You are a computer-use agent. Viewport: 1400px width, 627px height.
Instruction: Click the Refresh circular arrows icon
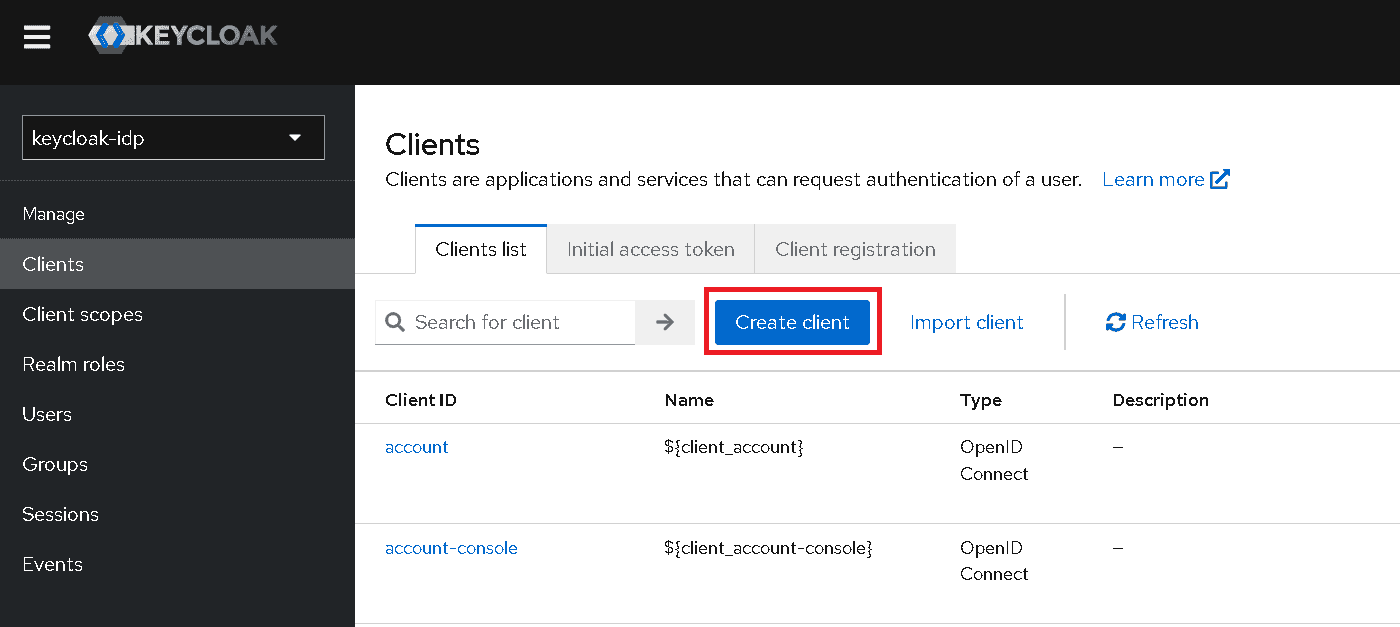pos(1115,322)
